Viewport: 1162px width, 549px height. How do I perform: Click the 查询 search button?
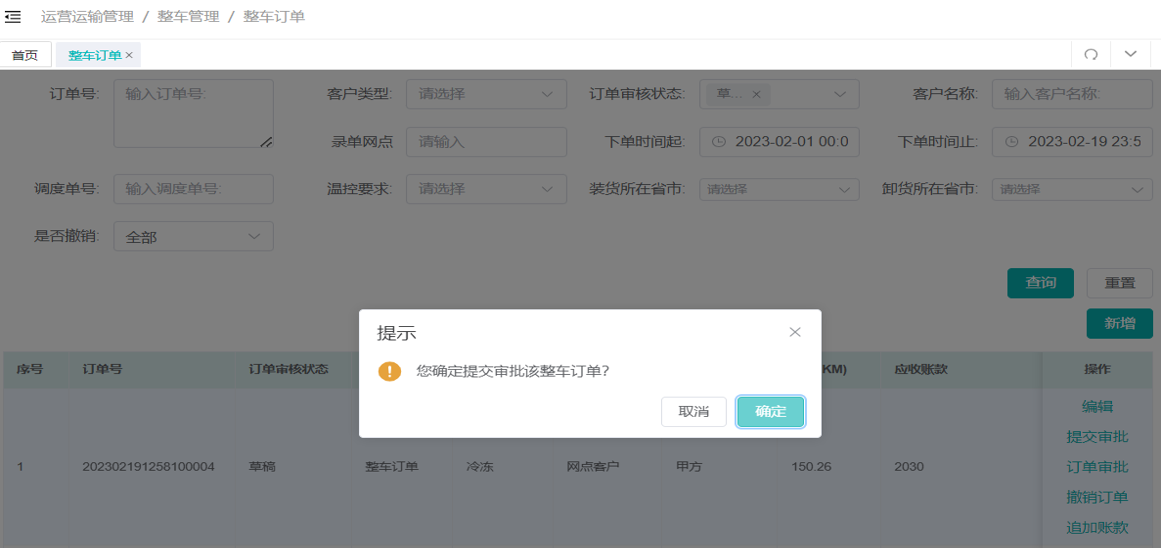tap(1040, 283)
